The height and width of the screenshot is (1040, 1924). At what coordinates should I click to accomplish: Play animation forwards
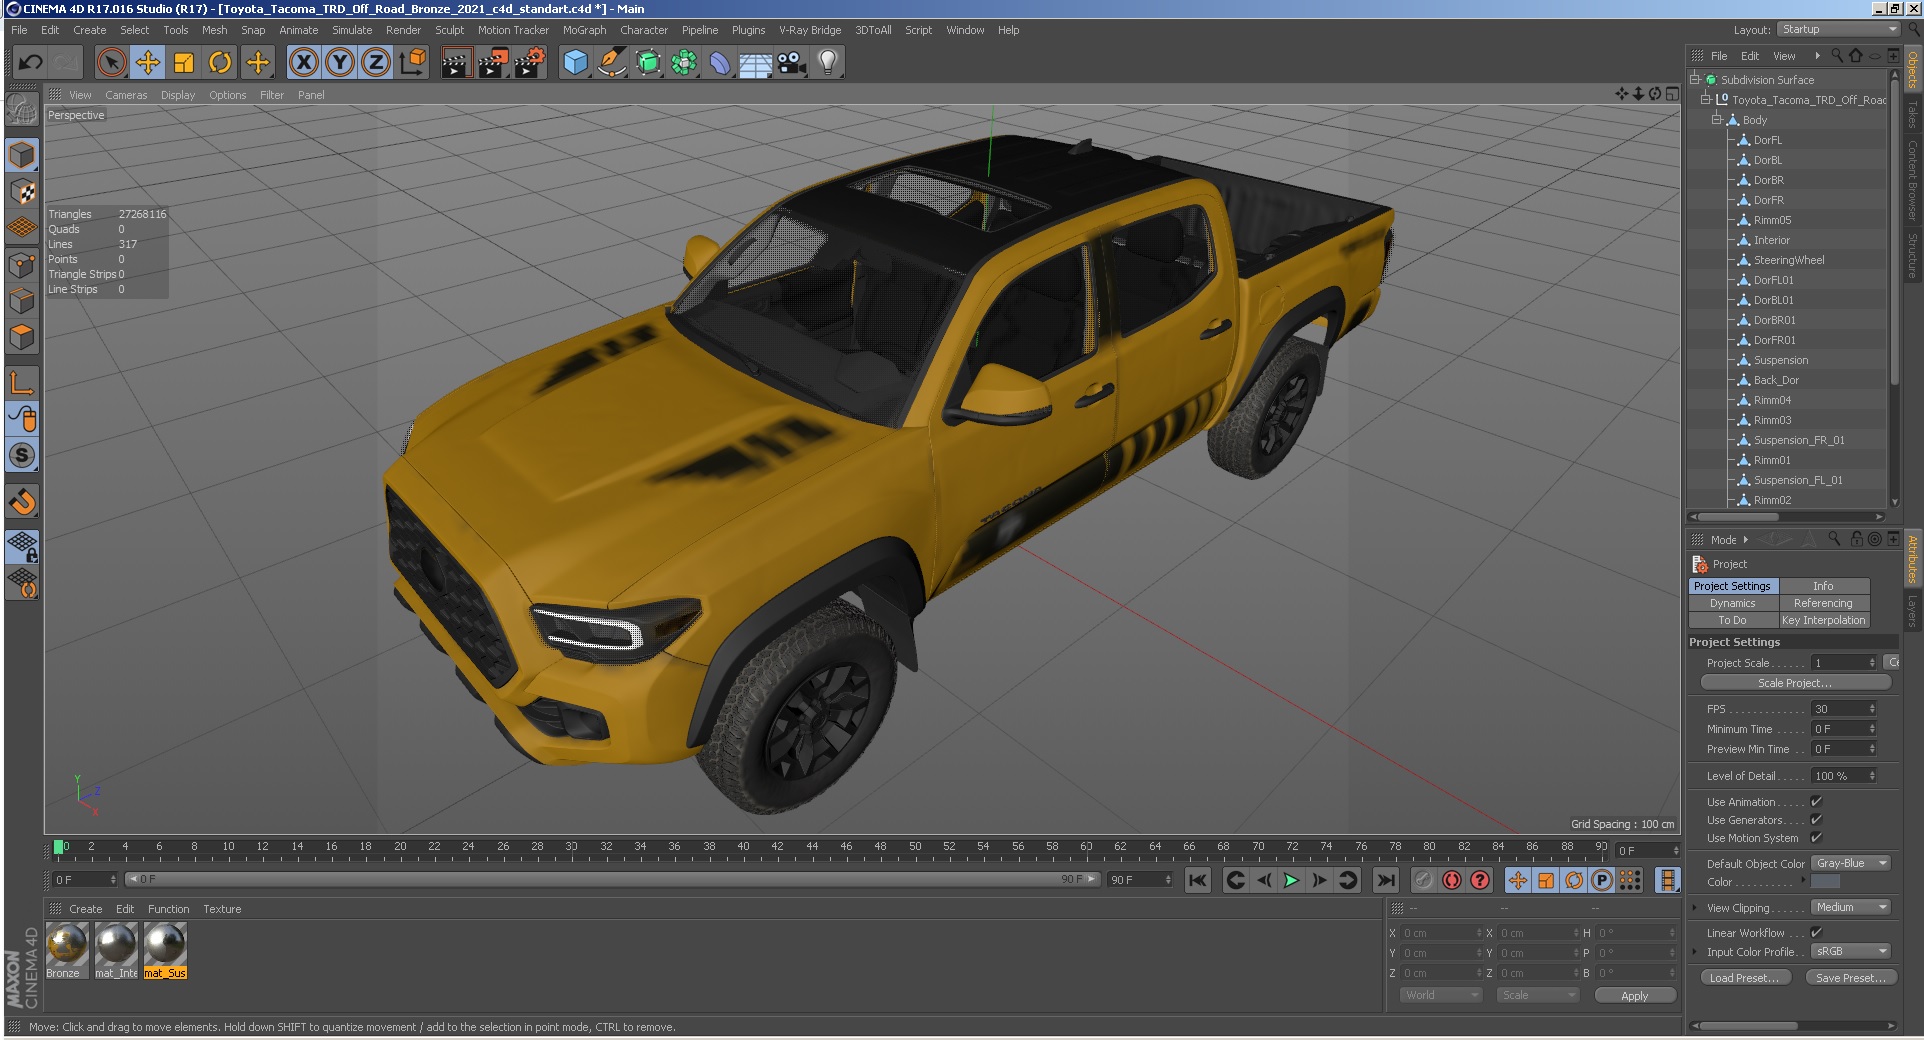(1291, 880)
